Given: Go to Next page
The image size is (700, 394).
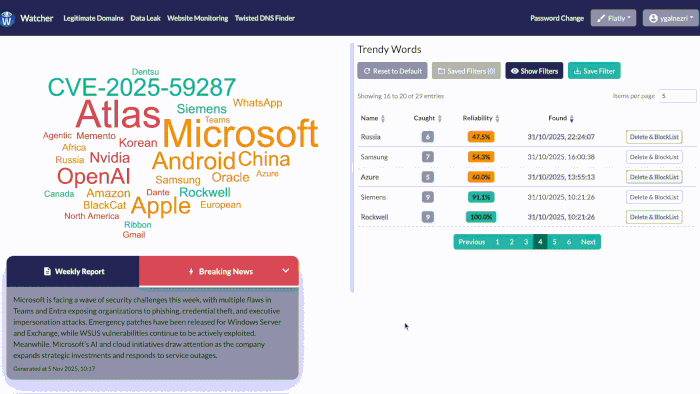Looking at the screenshot, I should [588, 242].
